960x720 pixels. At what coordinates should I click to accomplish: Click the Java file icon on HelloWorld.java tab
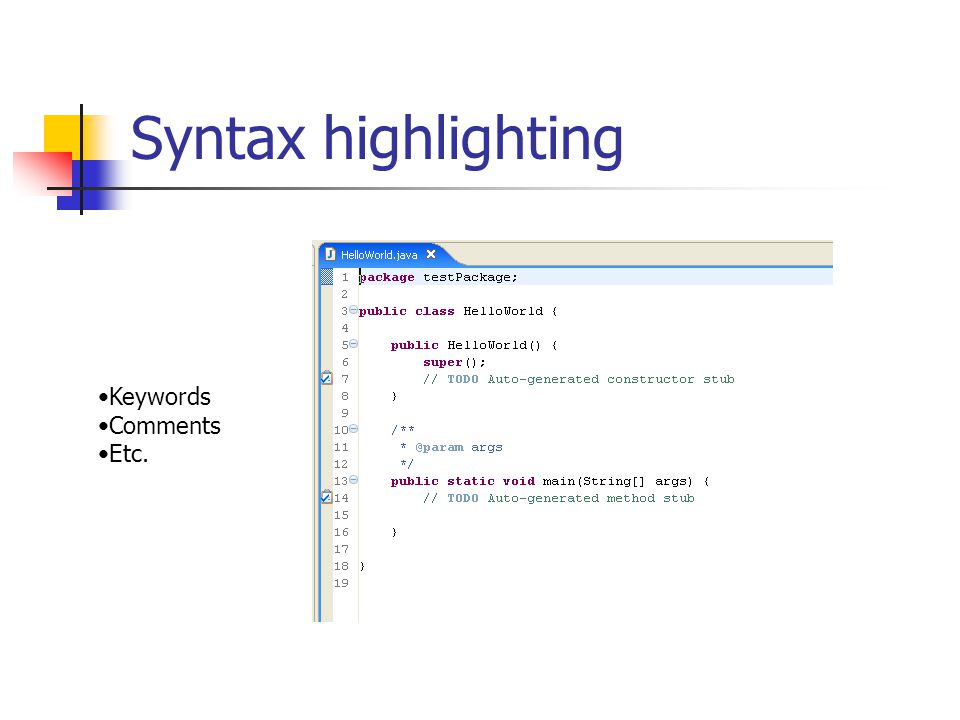coord(330,254)
